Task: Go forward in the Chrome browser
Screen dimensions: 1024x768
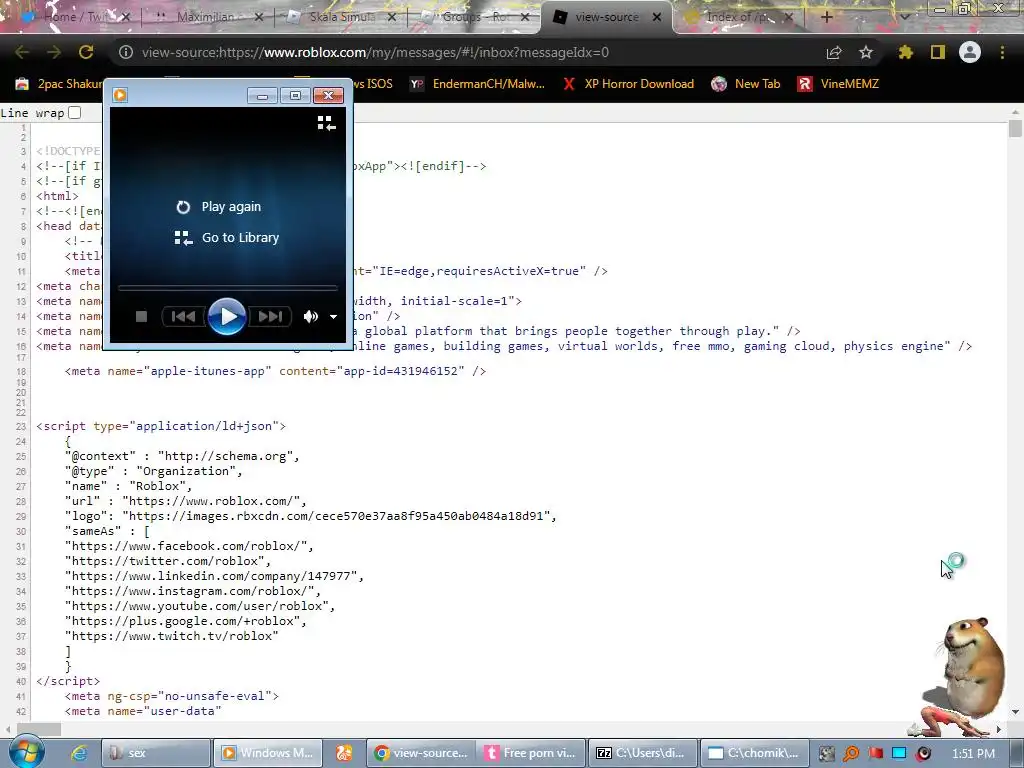Action: (x=54, y=52)
